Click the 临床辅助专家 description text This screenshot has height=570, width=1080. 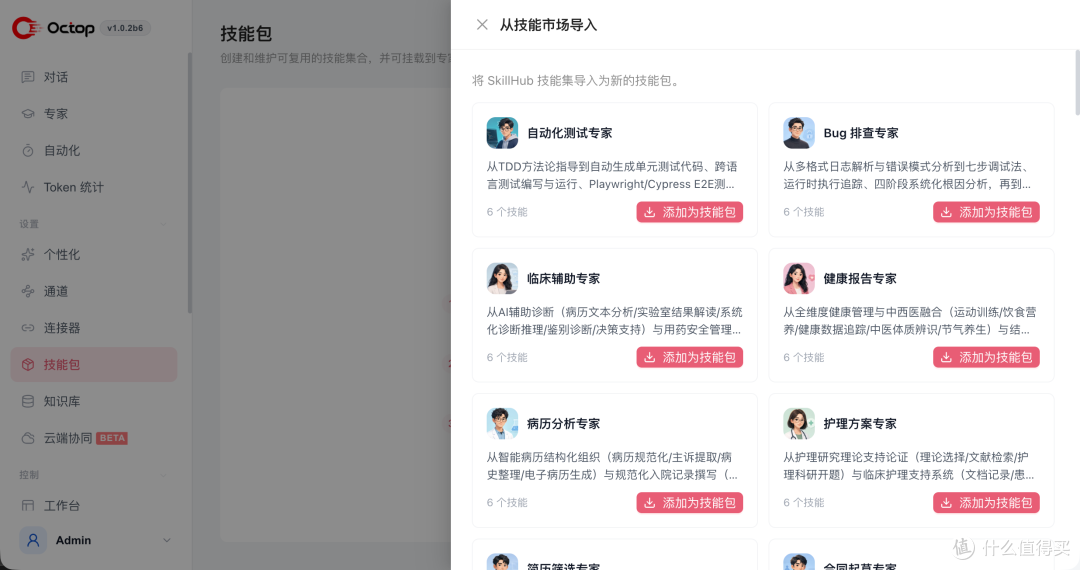coord(614,321)
